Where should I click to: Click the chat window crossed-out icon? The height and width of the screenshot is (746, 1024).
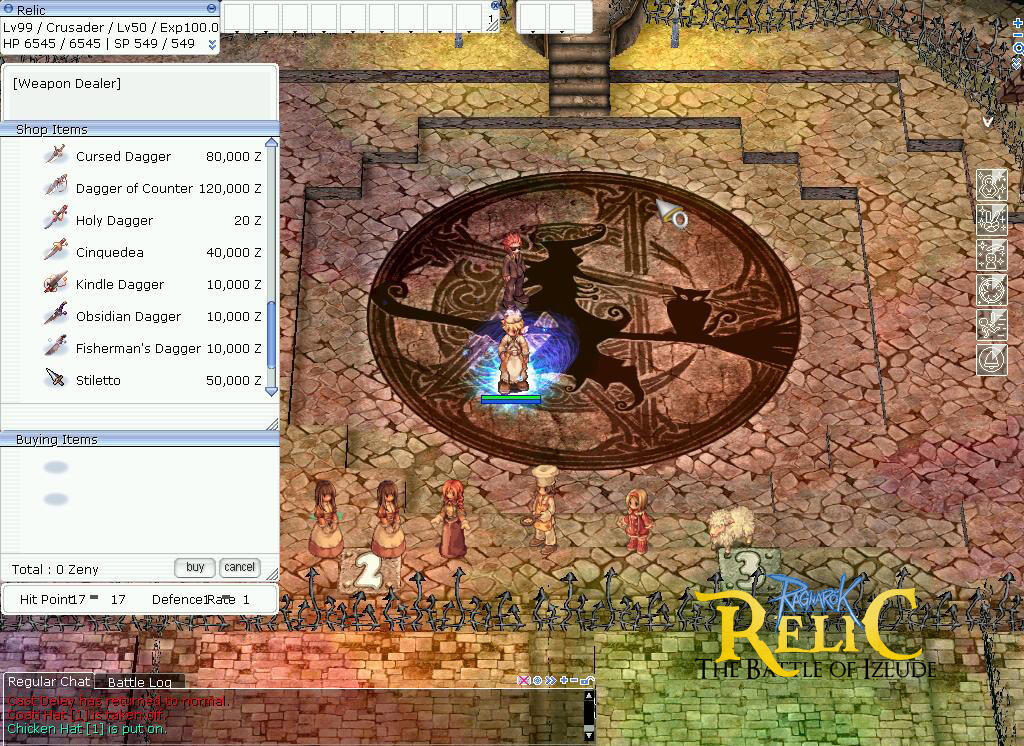(523, 681)
